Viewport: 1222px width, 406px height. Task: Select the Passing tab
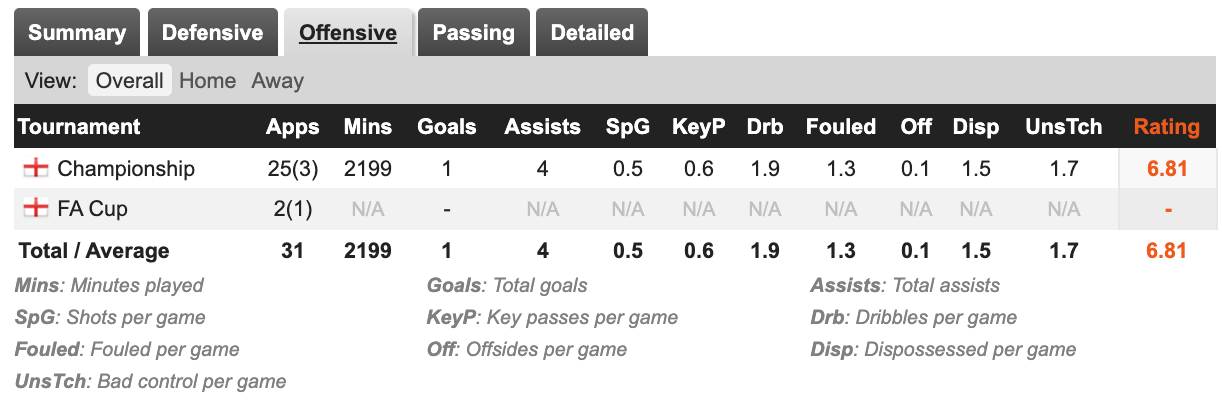point(473,32)
